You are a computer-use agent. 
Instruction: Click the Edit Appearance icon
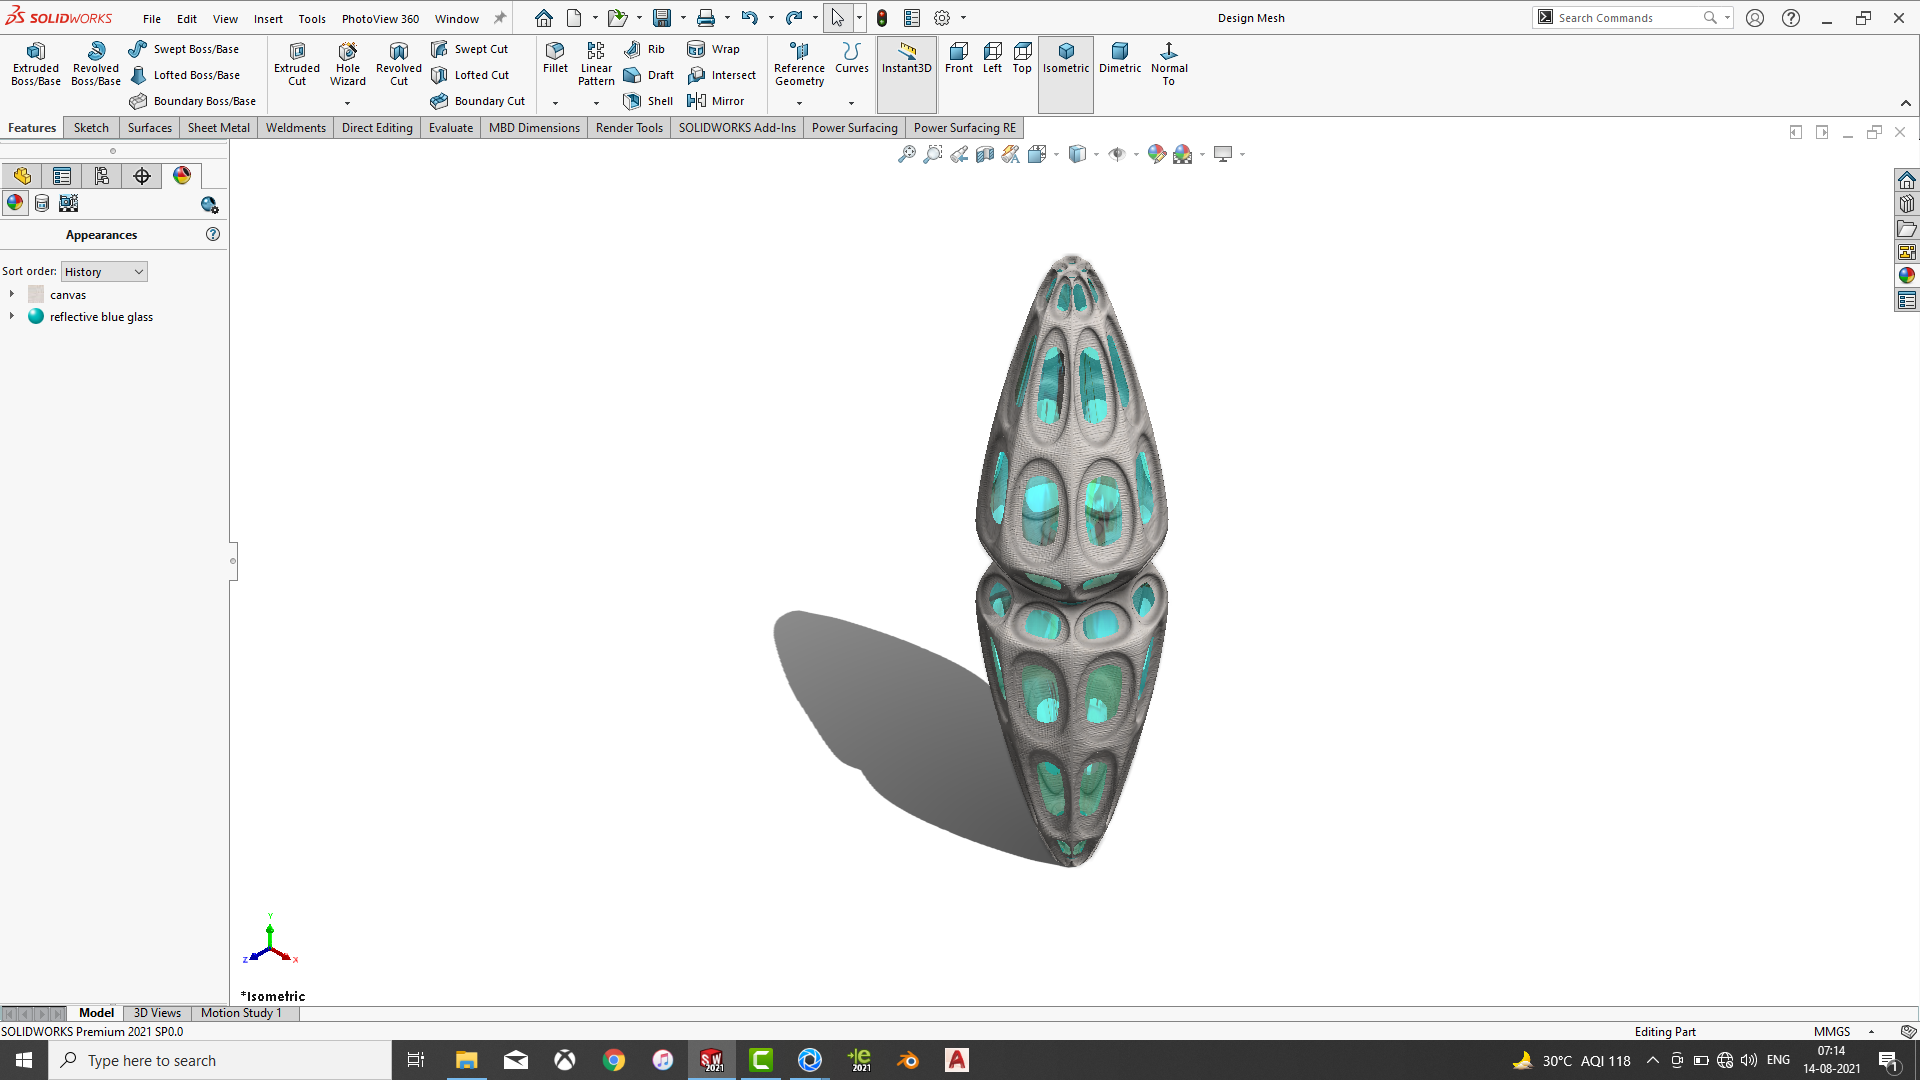pyautogui.click(x=1157, y=154)
